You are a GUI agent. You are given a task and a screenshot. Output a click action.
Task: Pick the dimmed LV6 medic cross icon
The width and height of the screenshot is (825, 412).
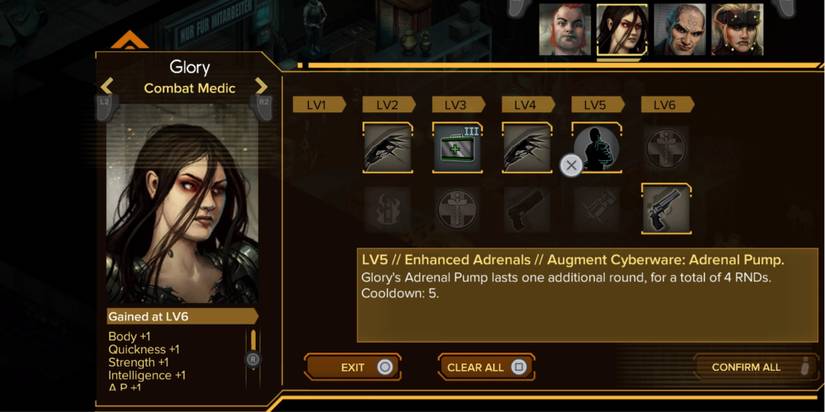tap(666, 147)
